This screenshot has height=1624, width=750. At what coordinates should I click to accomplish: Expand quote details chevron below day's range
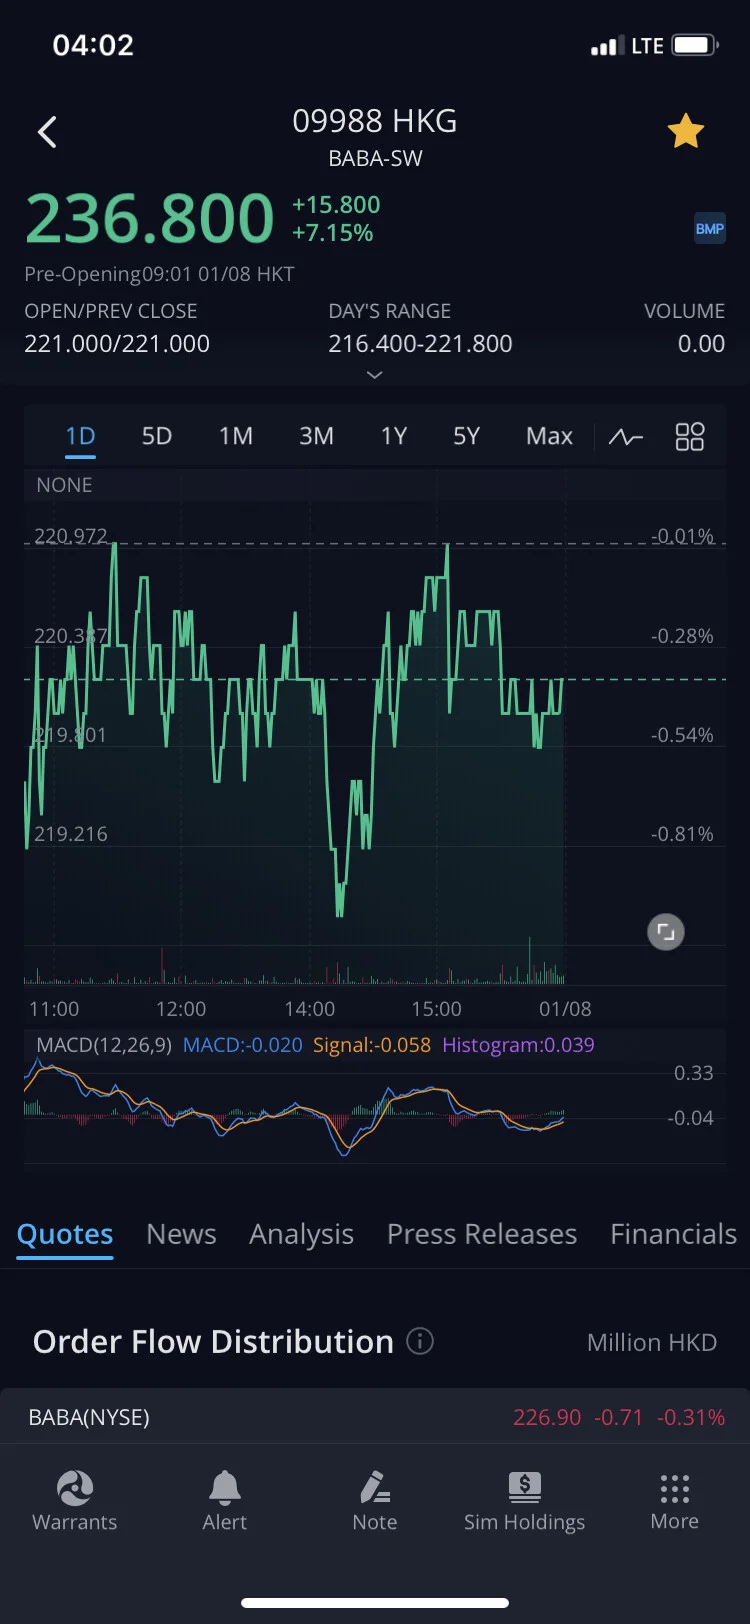[x=374, y=375]
